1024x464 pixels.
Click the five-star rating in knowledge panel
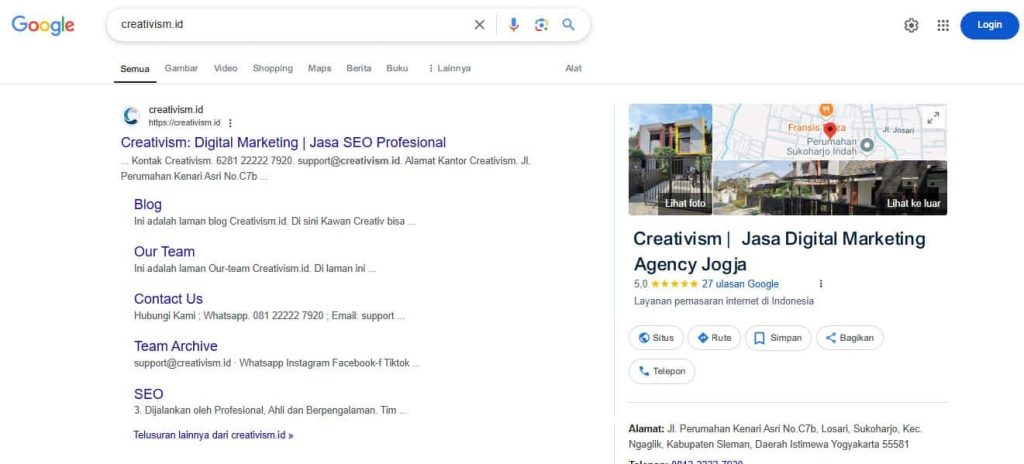674,284
